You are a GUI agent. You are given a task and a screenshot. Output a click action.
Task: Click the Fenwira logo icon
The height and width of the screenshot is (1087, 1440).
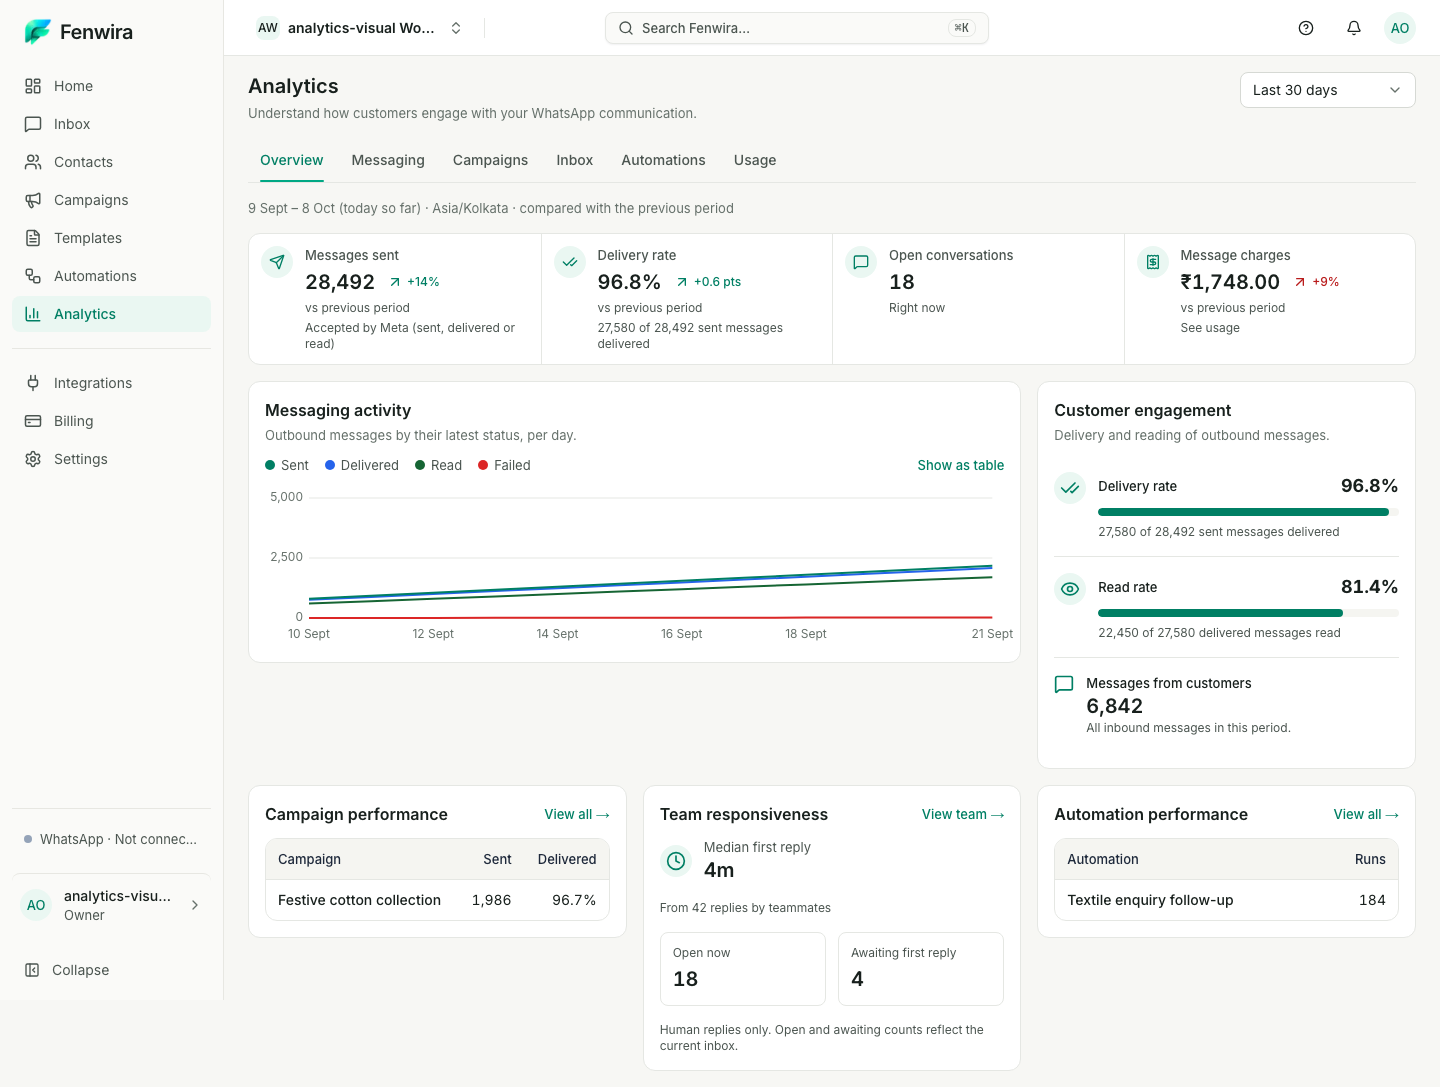tap(37, 32)
